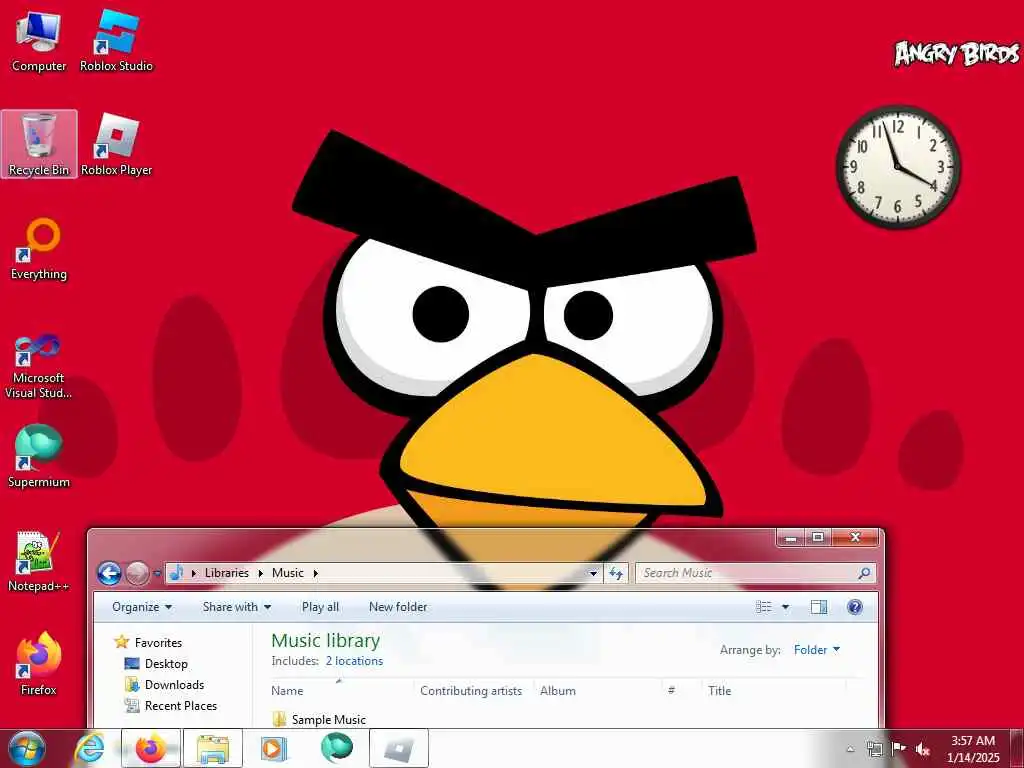Show hidden system tray icons
1024x768 pixels.
850,749
